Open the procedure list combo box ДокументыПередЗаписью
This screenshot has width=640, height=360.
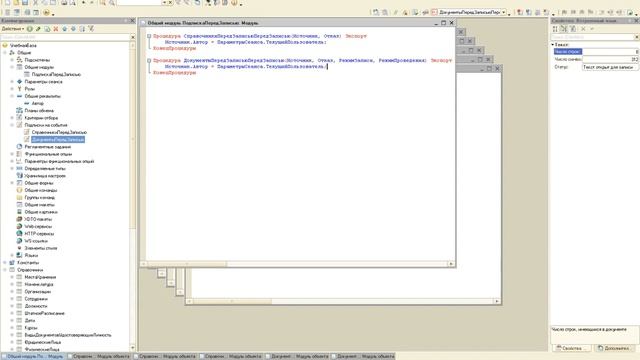coord(503,13)
